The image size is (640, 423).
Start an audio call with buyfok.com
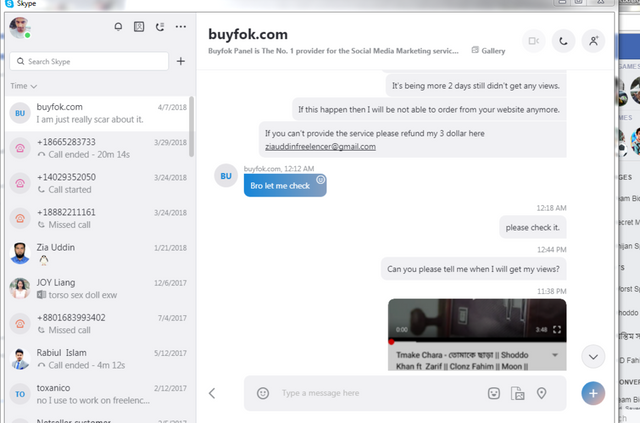click(x=563, y=41)
